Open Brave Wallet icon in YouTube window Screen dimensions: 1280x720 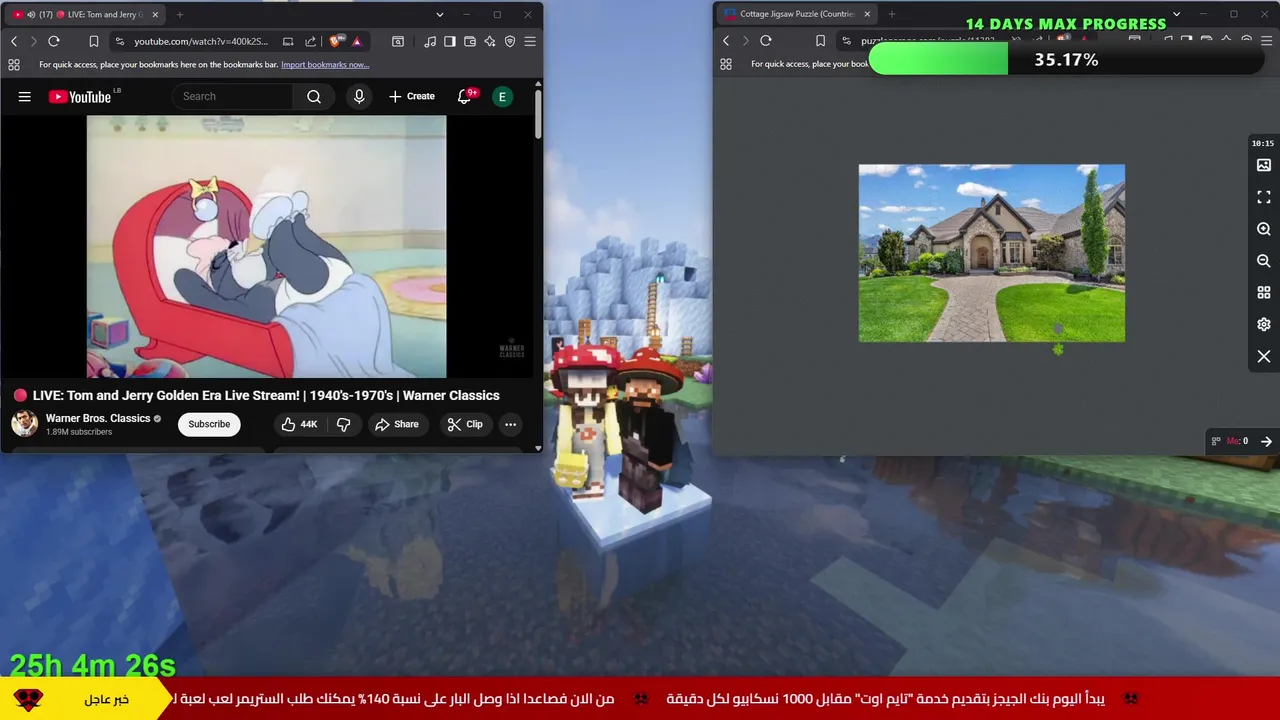click(470, 41)
